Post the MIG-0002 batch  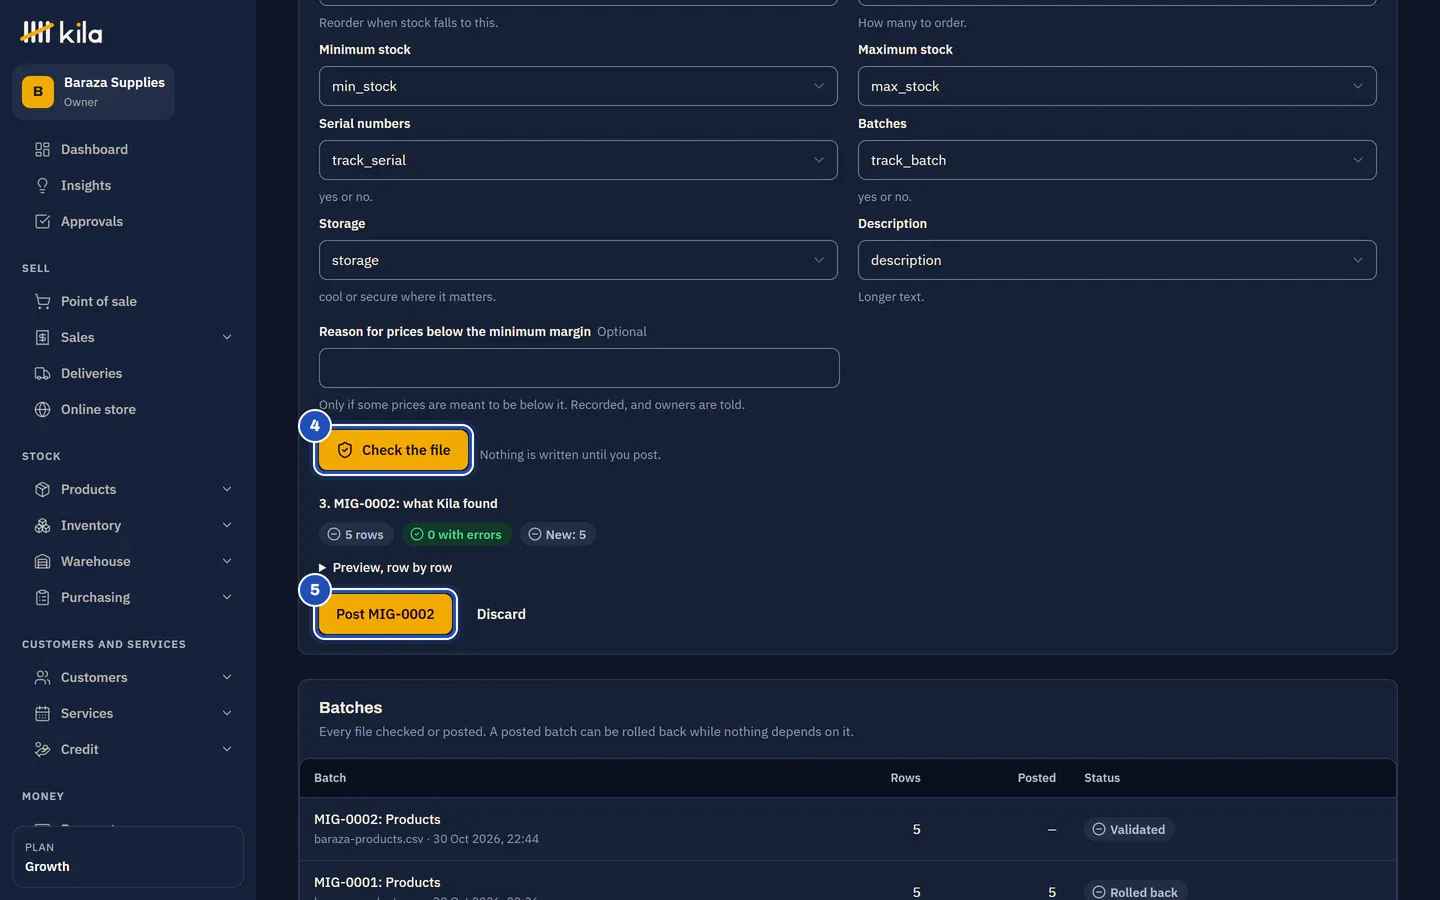pyautogui.click(x=385, y=614)
